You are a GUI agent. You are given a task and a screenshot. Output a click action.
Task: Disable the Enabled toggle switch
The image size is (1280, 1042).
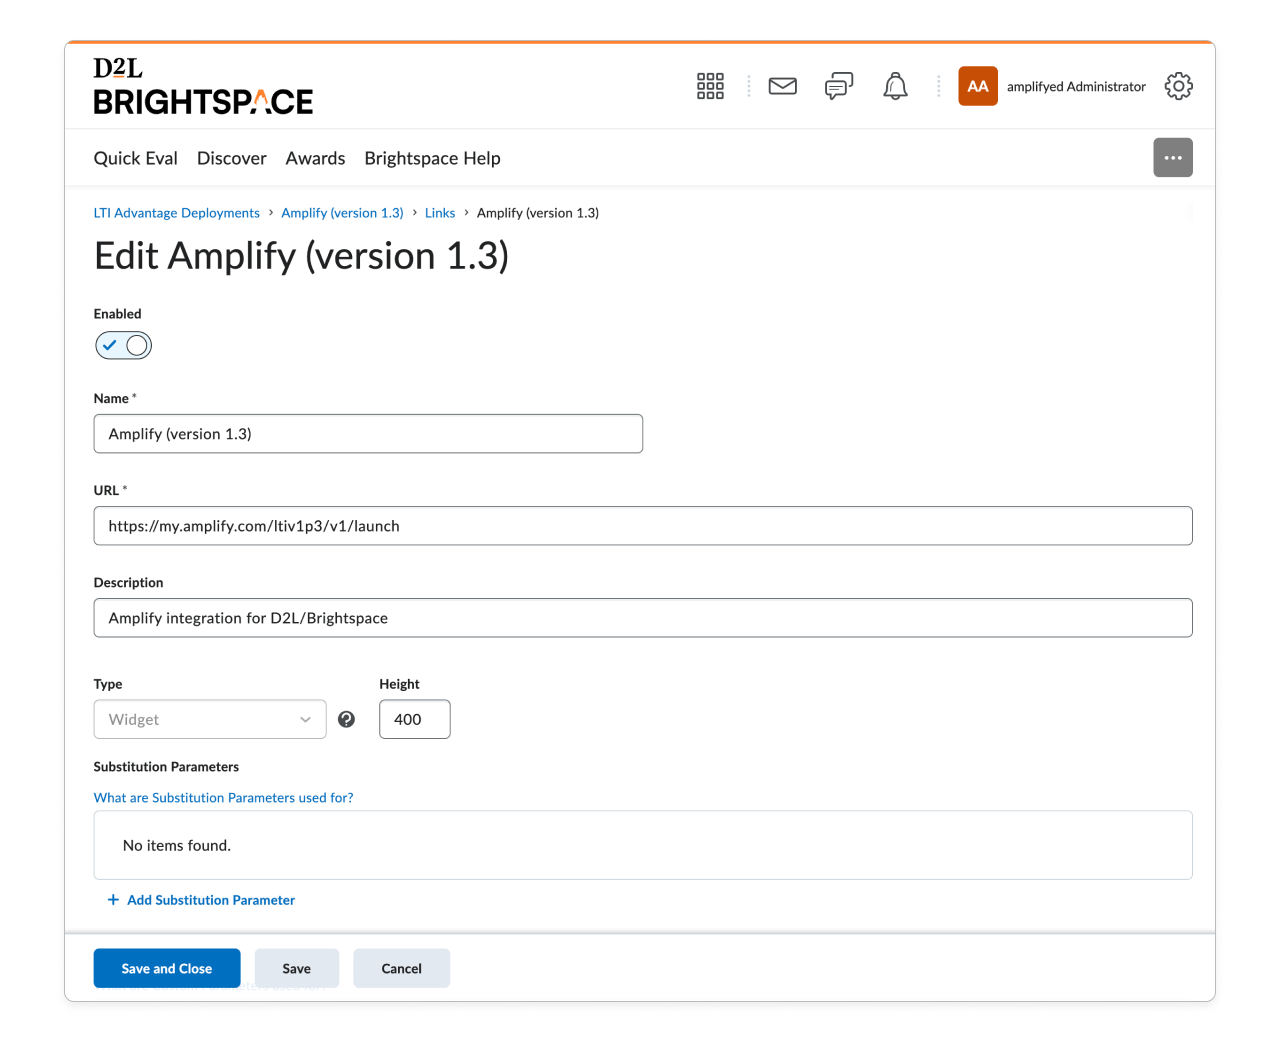(x=123, y=345)
